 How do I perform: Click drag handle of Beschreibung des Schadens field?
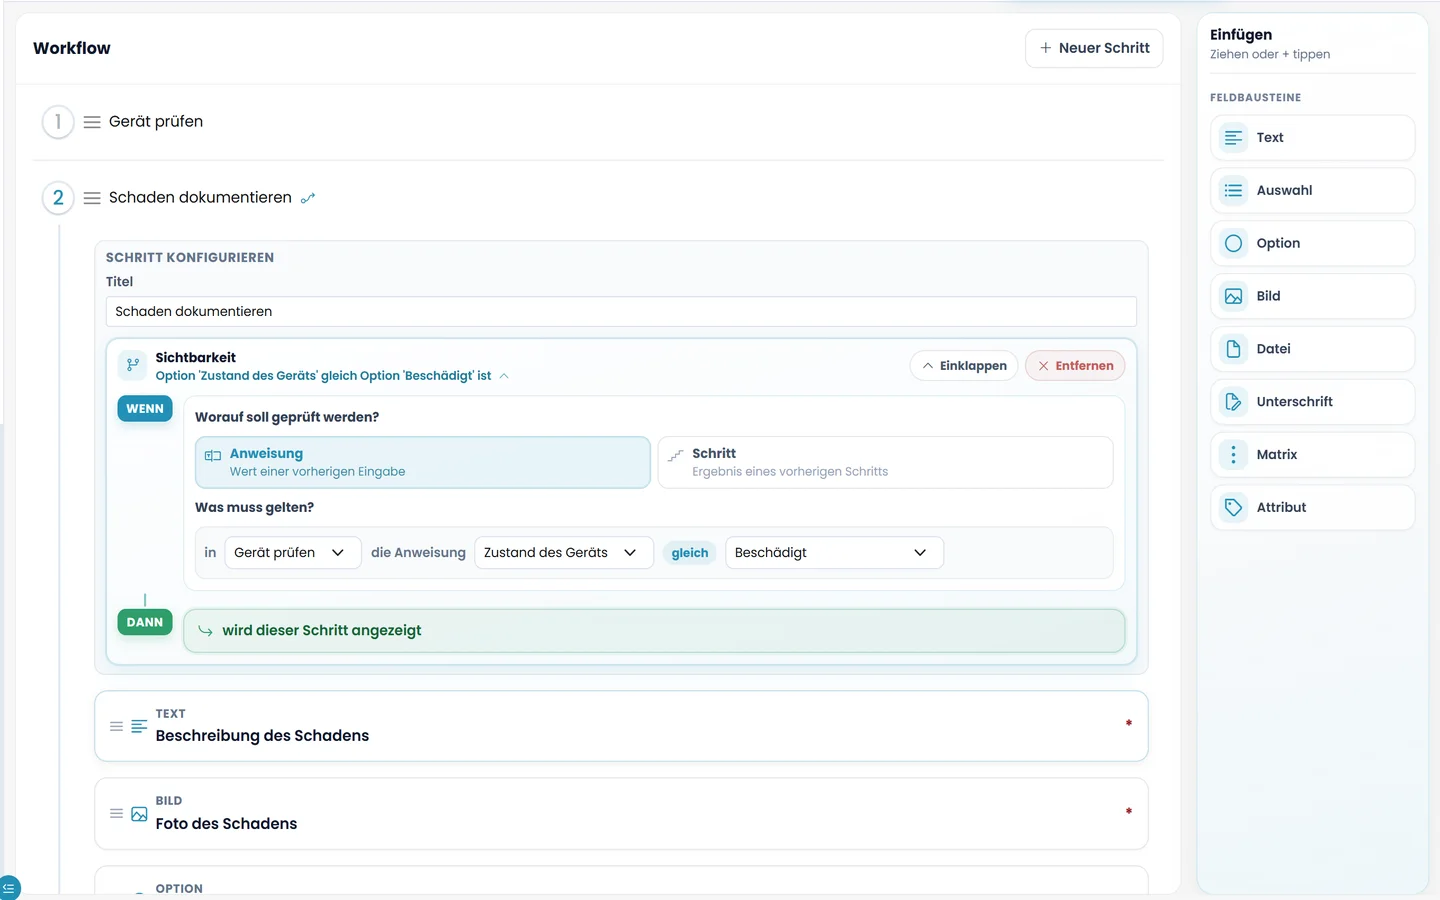(x=116, y=727)
